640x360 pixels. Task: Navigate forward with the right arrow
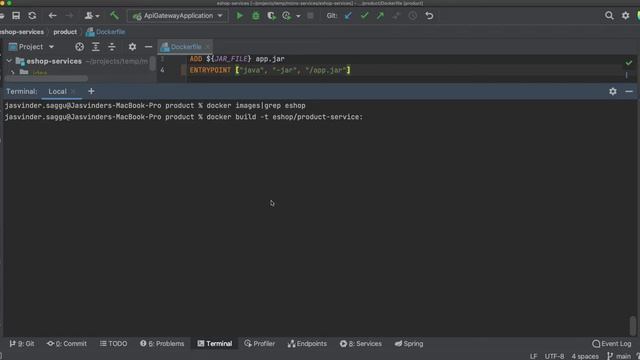tap(69, 16)
